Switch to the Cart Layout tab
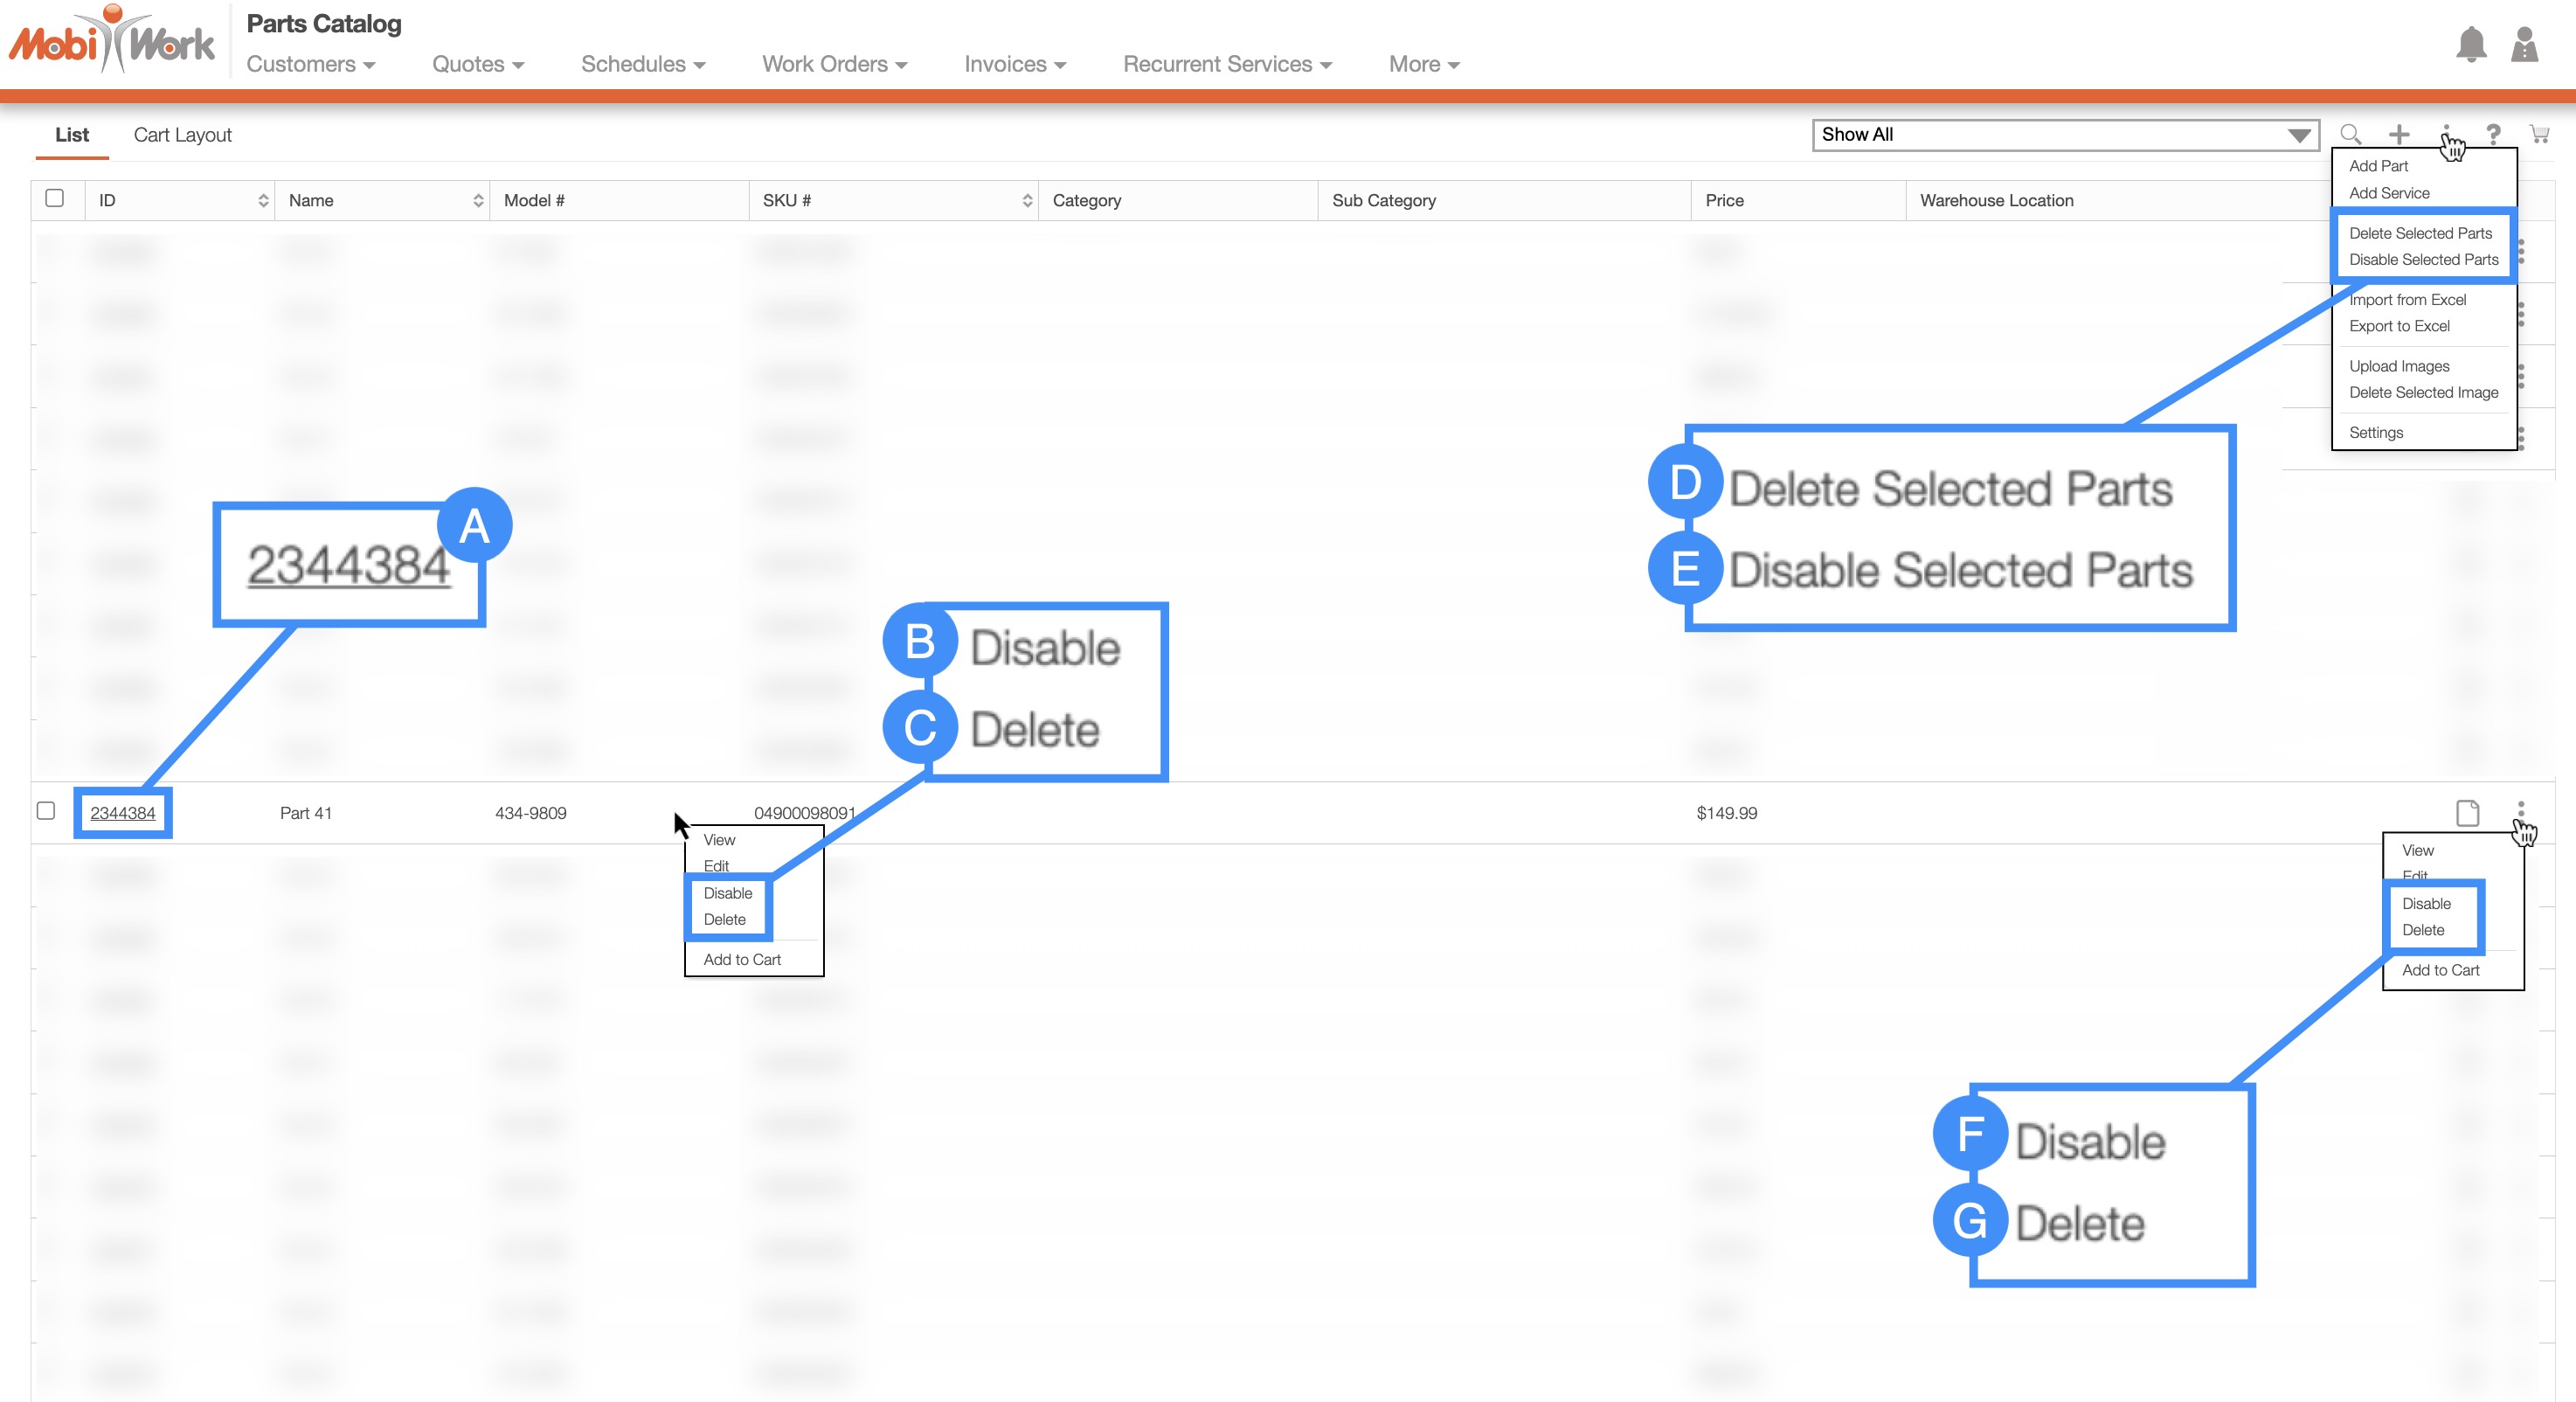 pyautogui.click(x=182, y=135)
